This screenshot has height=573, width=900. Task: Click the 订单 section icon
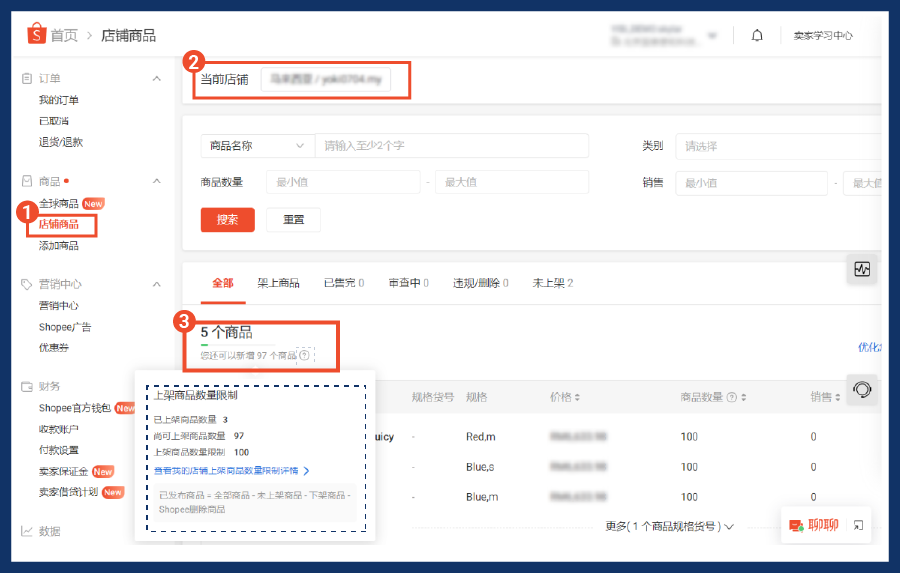(26, 78)
